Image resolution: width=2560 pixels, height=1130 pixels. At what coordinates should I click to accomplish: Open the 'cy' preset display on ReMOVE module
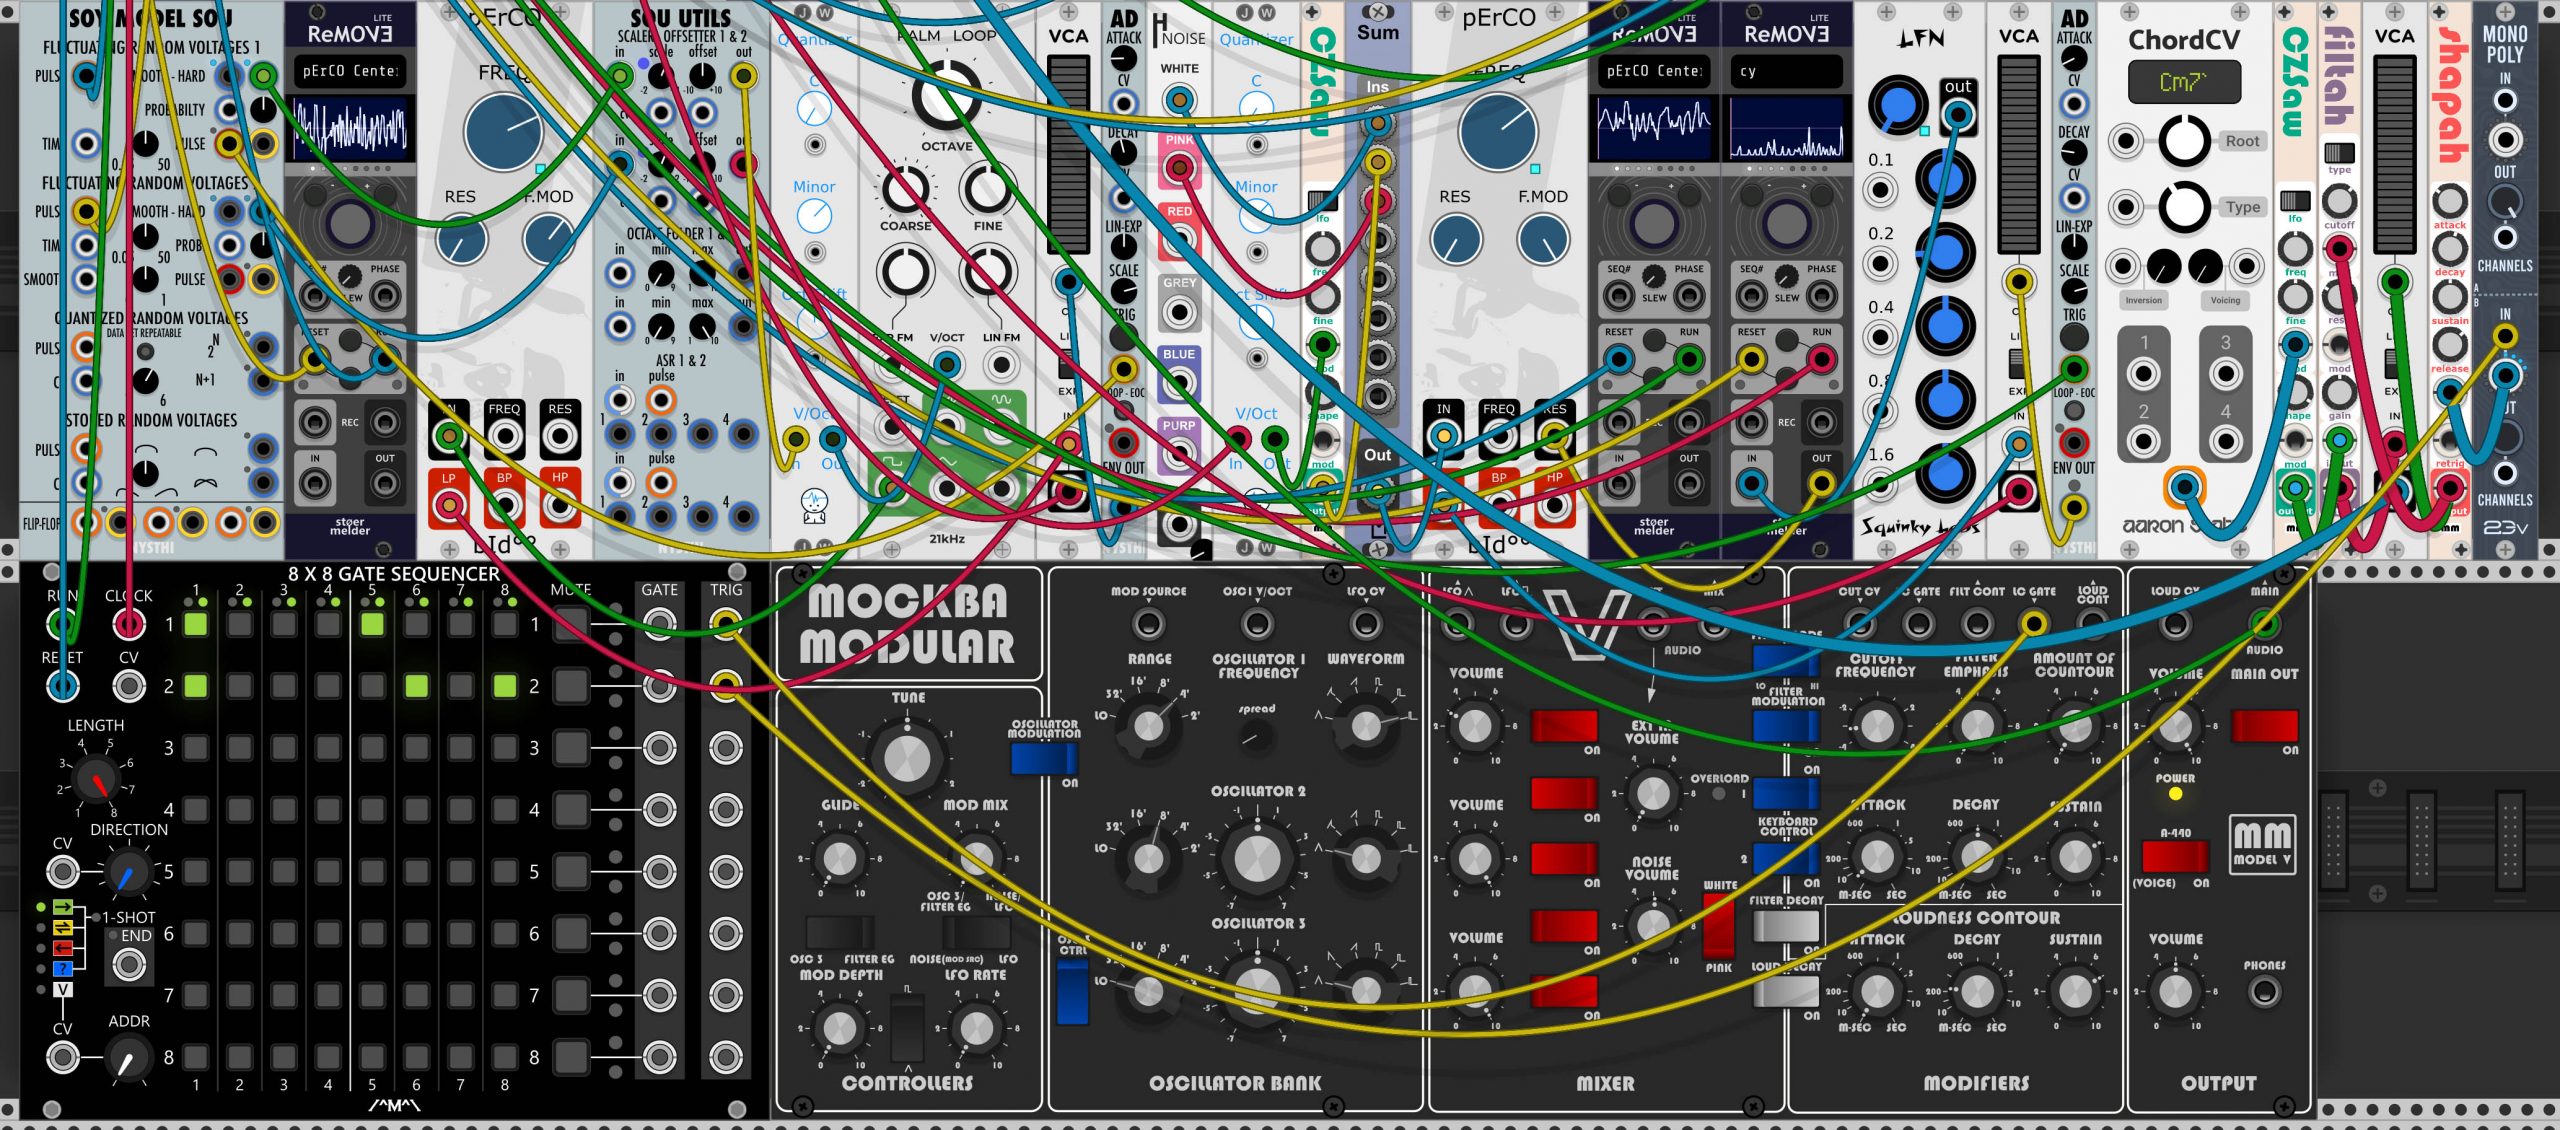[x=1786, y=71]
